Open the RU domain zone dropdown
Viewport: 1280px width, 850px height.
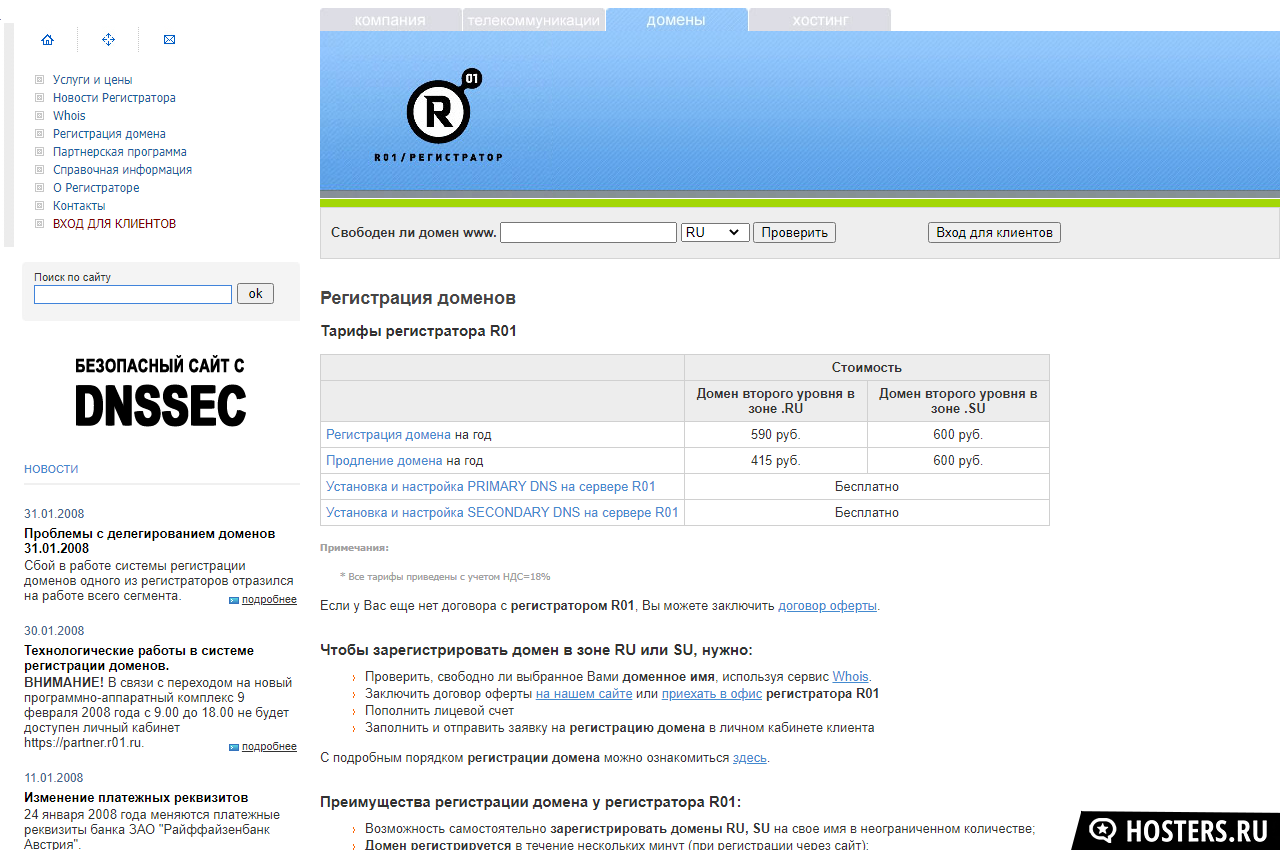(x=715, y=232)
